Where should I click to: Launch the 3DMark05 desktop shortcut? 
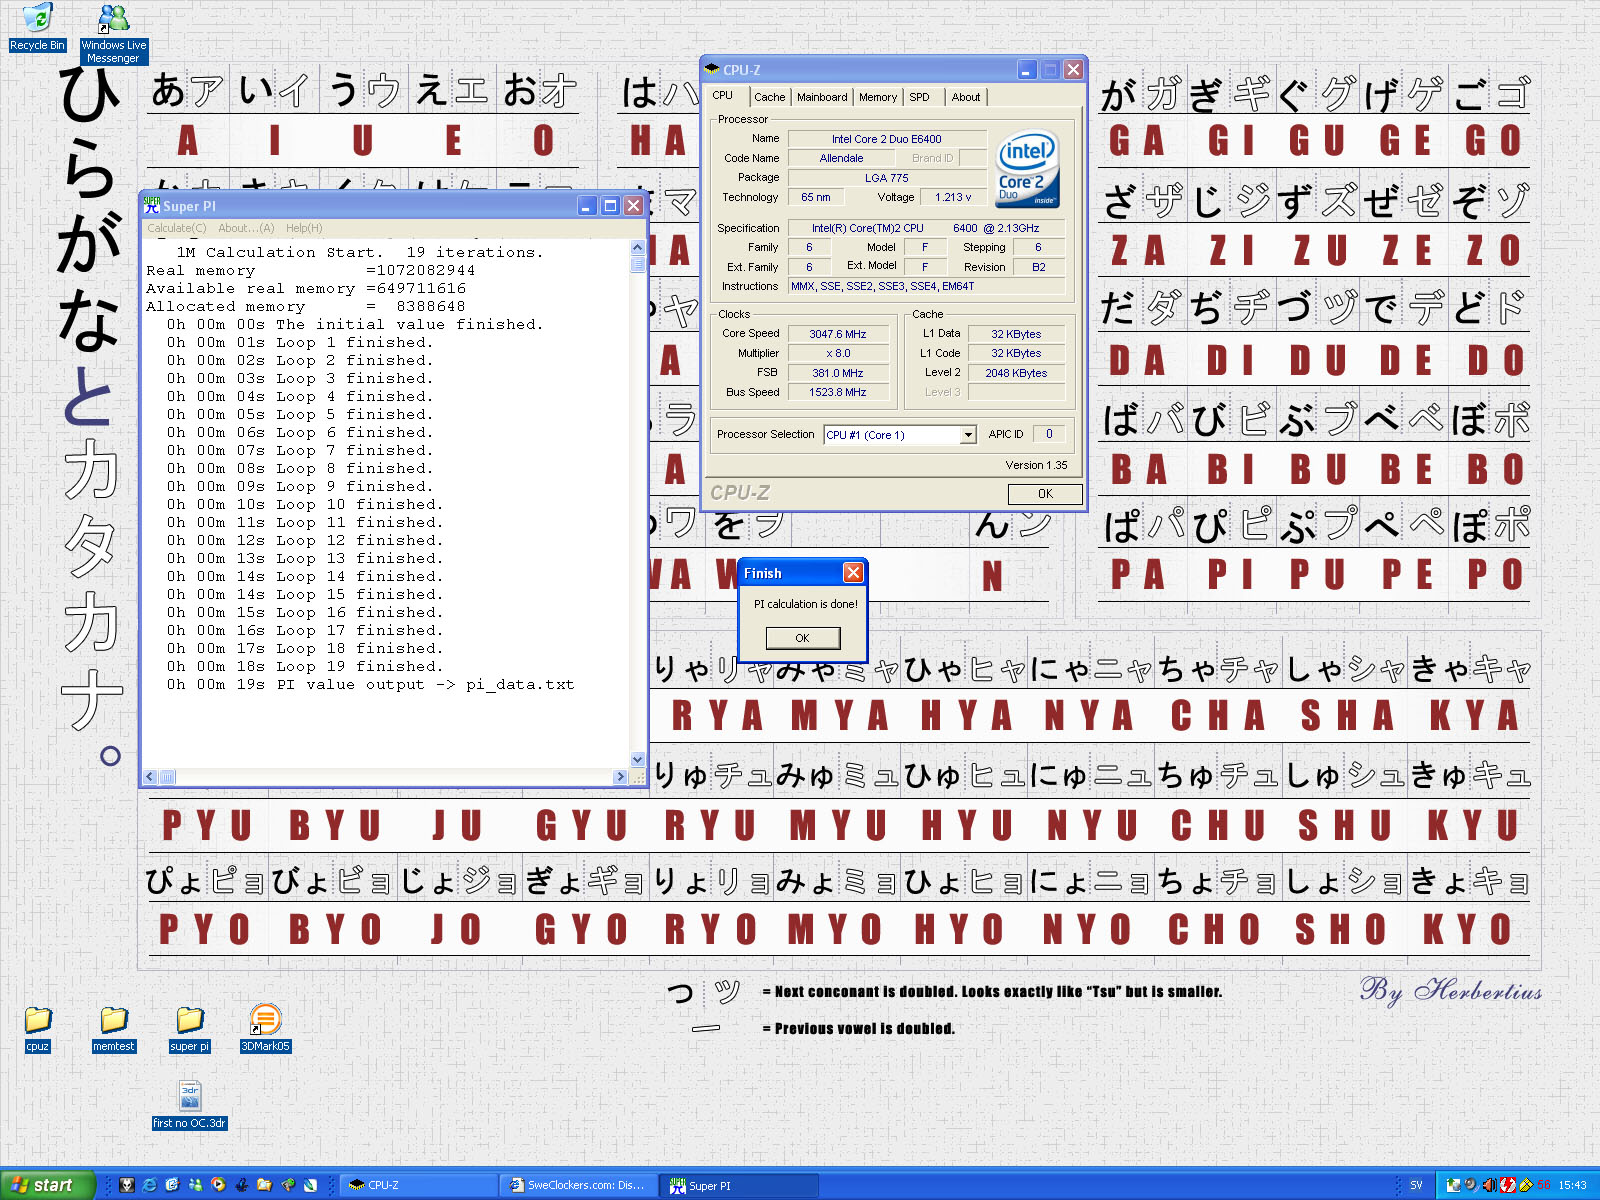click(265, 1028)
